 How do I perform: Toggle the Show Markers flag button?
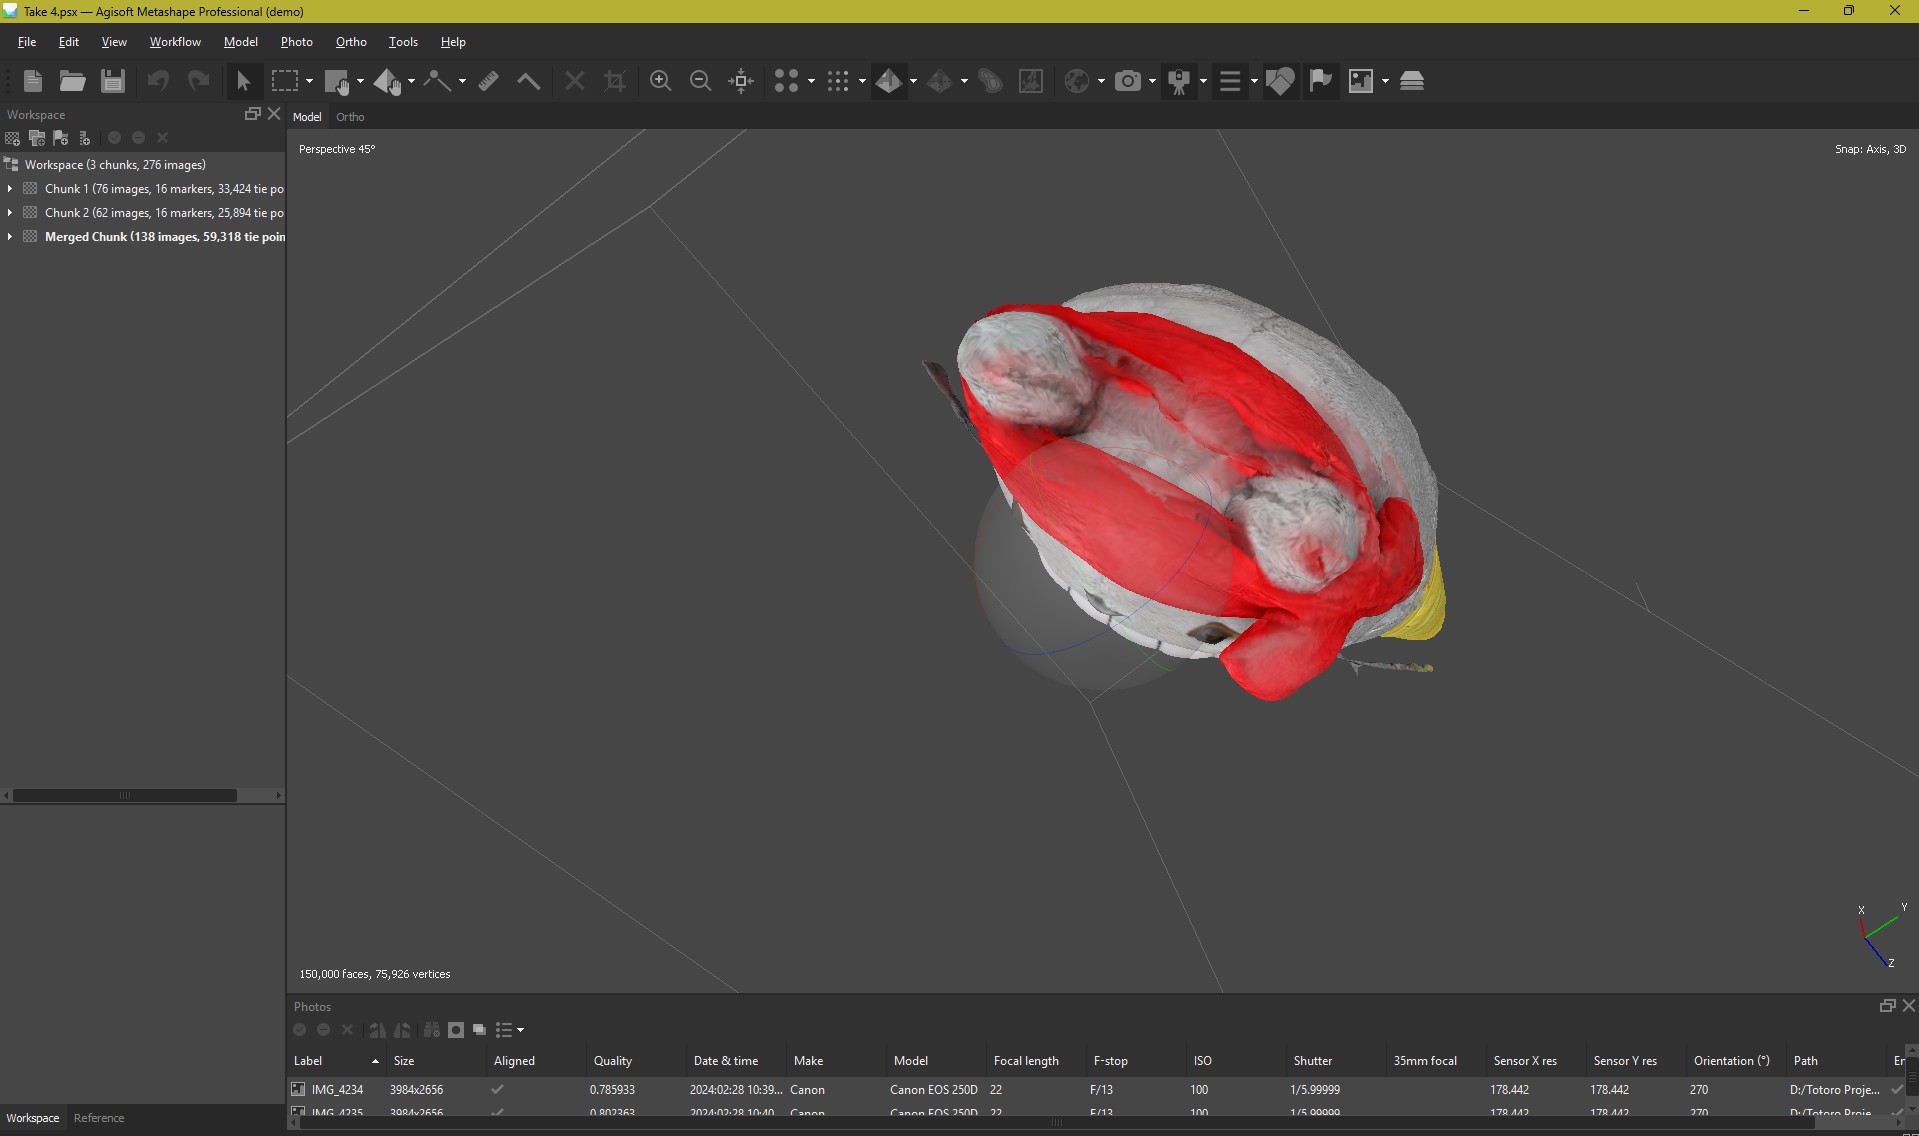1320,81
